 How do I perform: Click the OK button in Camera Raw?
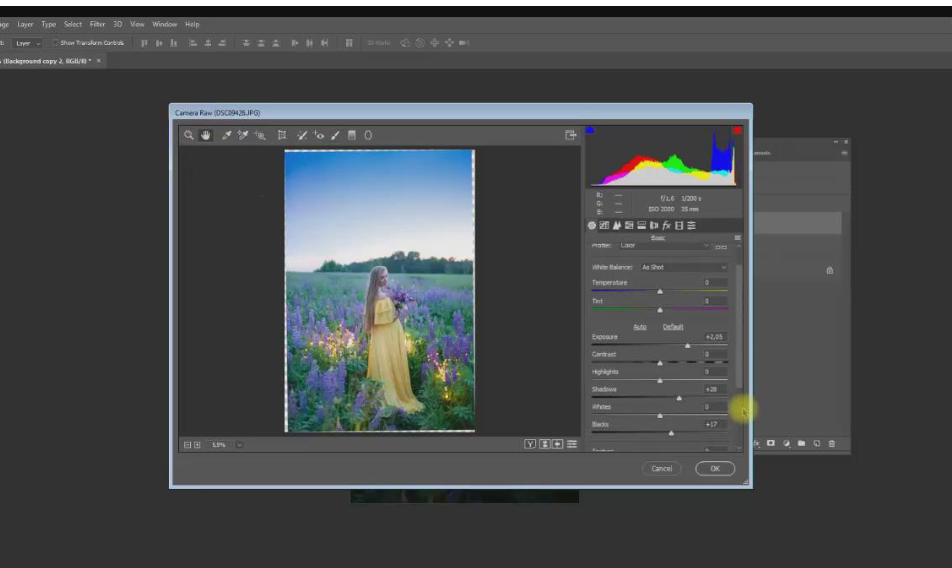715,468
